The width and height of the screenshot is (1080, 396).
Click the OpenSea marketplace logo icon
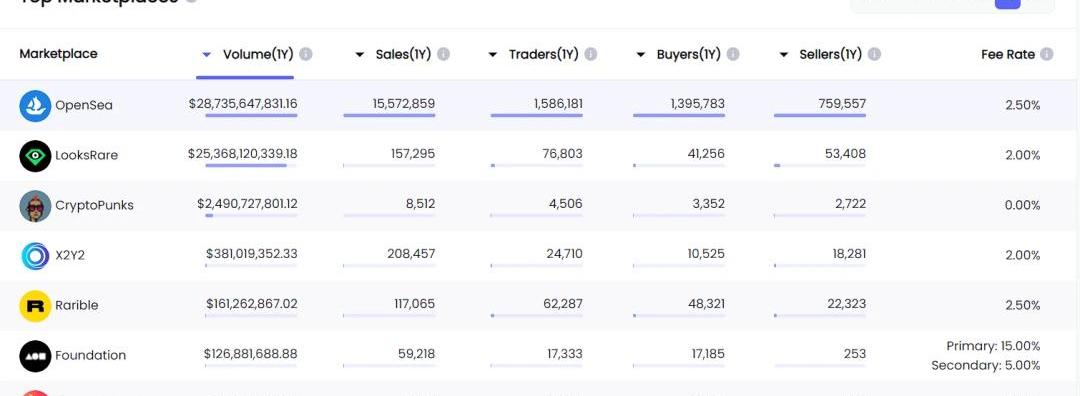[35, 105]
